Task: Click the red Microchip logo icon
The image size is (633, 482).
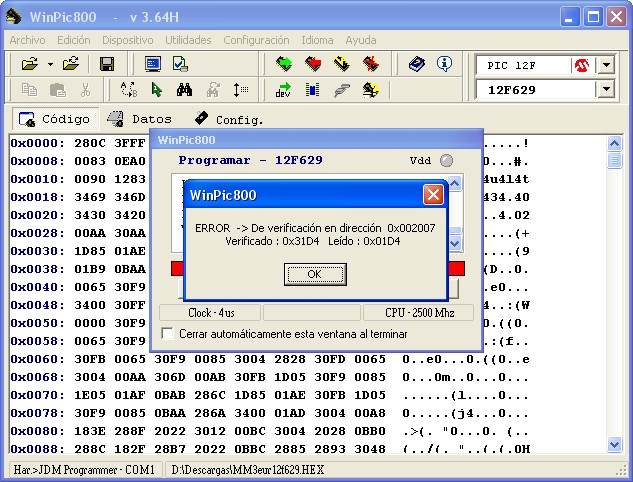Action: click(x=581, y=65)
